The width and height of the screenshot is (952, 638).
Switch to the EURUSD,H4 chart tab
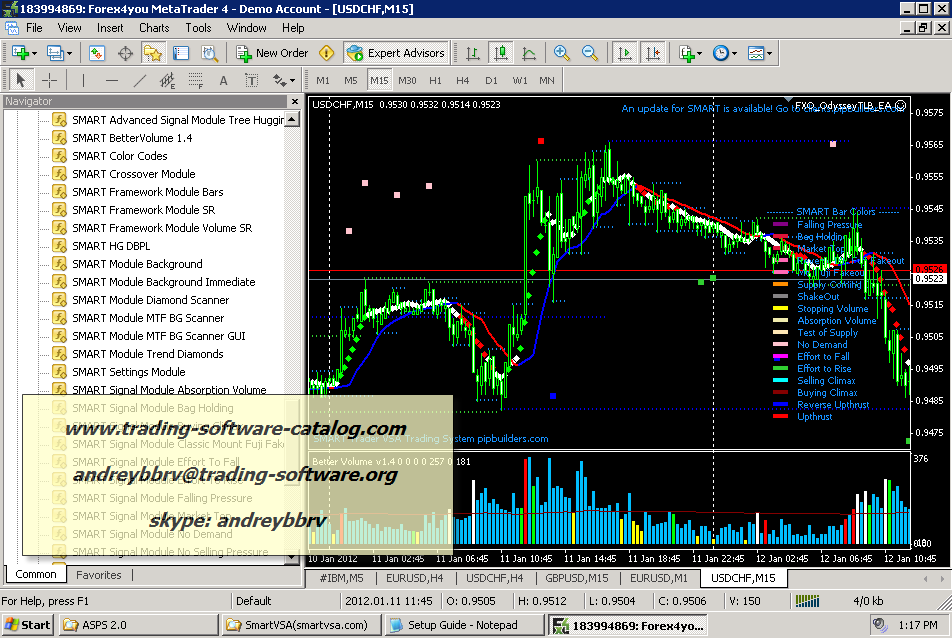point(416,578)
